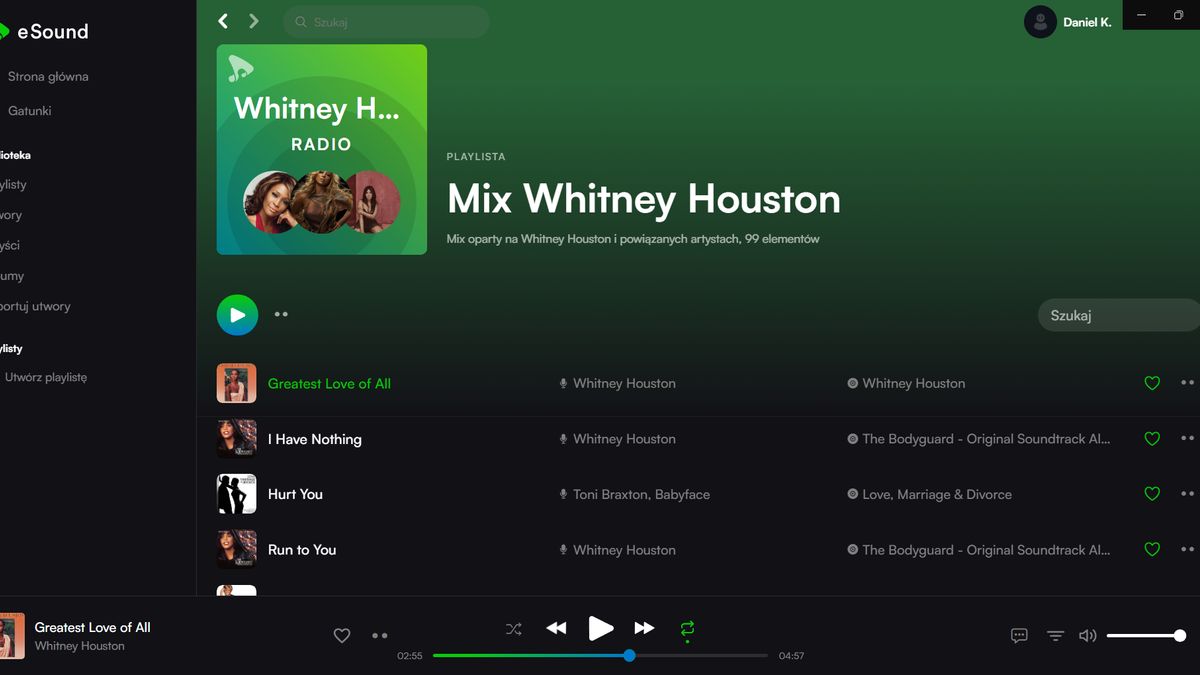Click the top search field

pos(386,22)
